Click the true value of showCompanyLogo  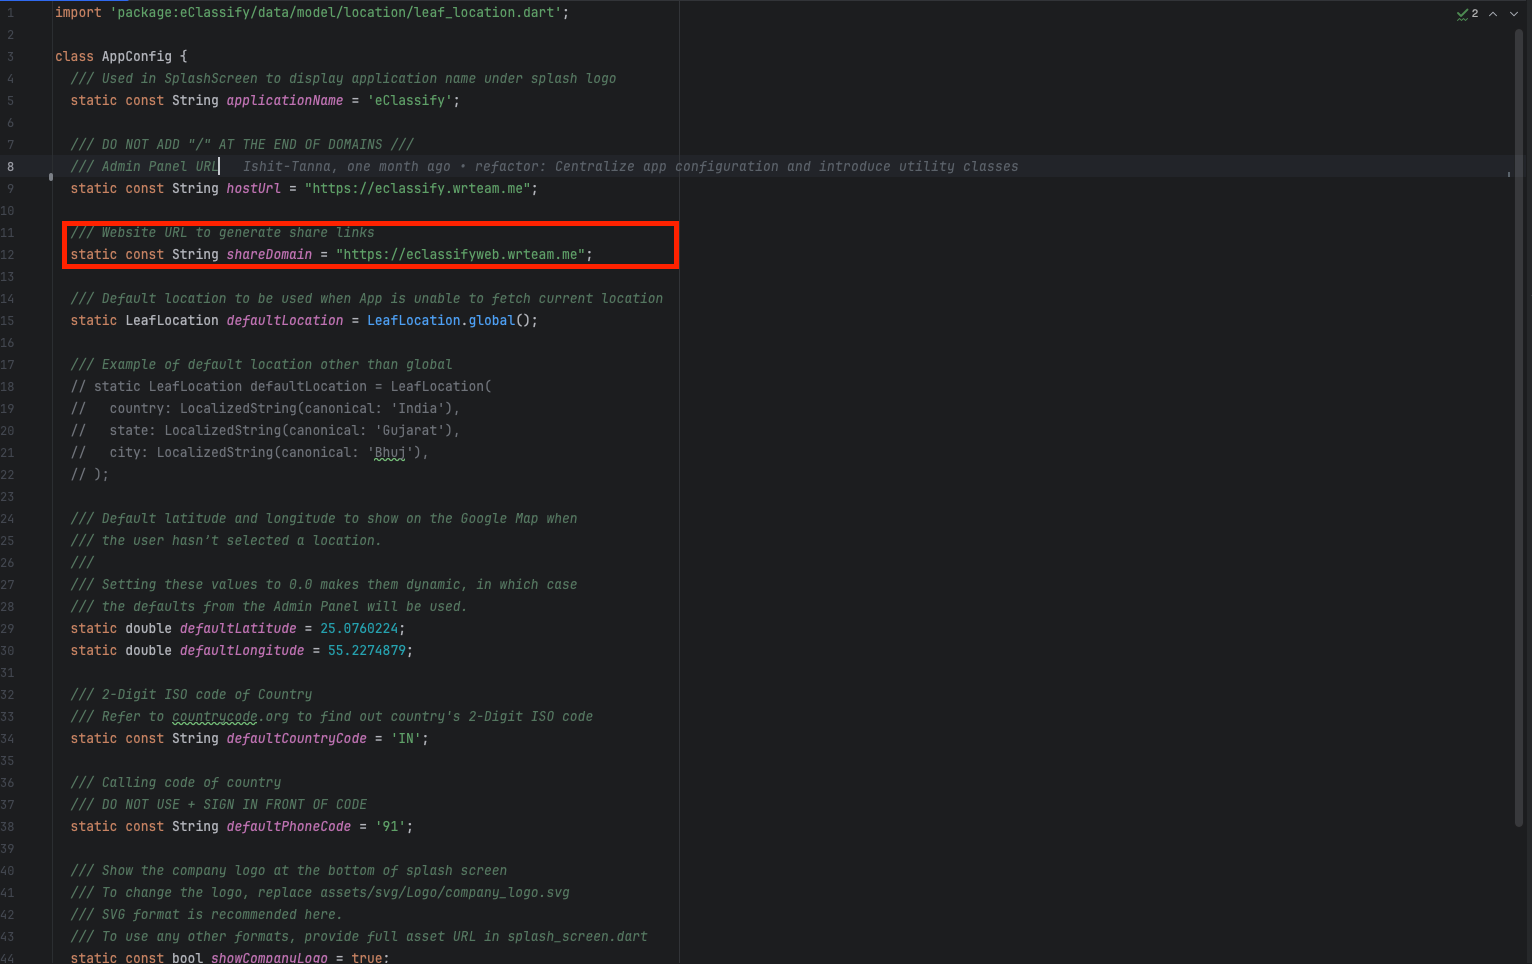pos(368,957)
